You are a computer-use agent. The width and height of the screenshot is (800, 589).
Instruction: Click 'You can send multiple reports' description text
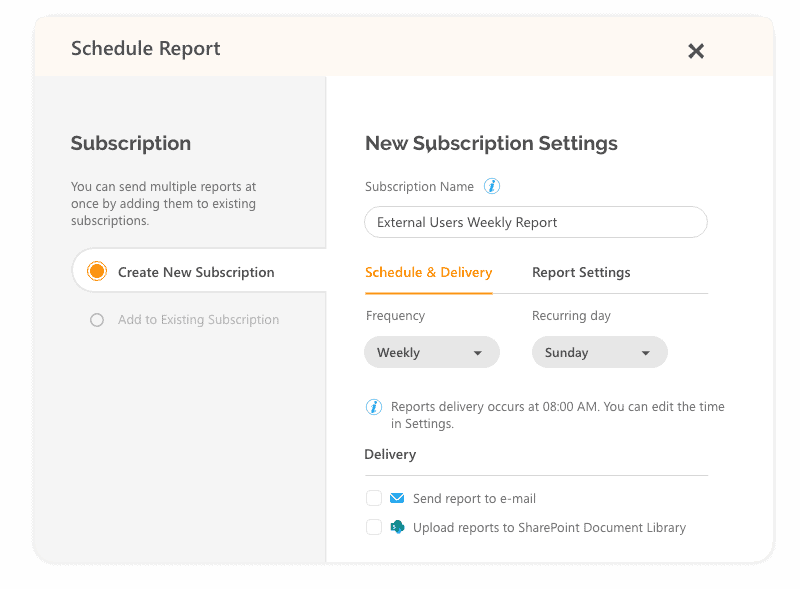[x=163, y=204]
